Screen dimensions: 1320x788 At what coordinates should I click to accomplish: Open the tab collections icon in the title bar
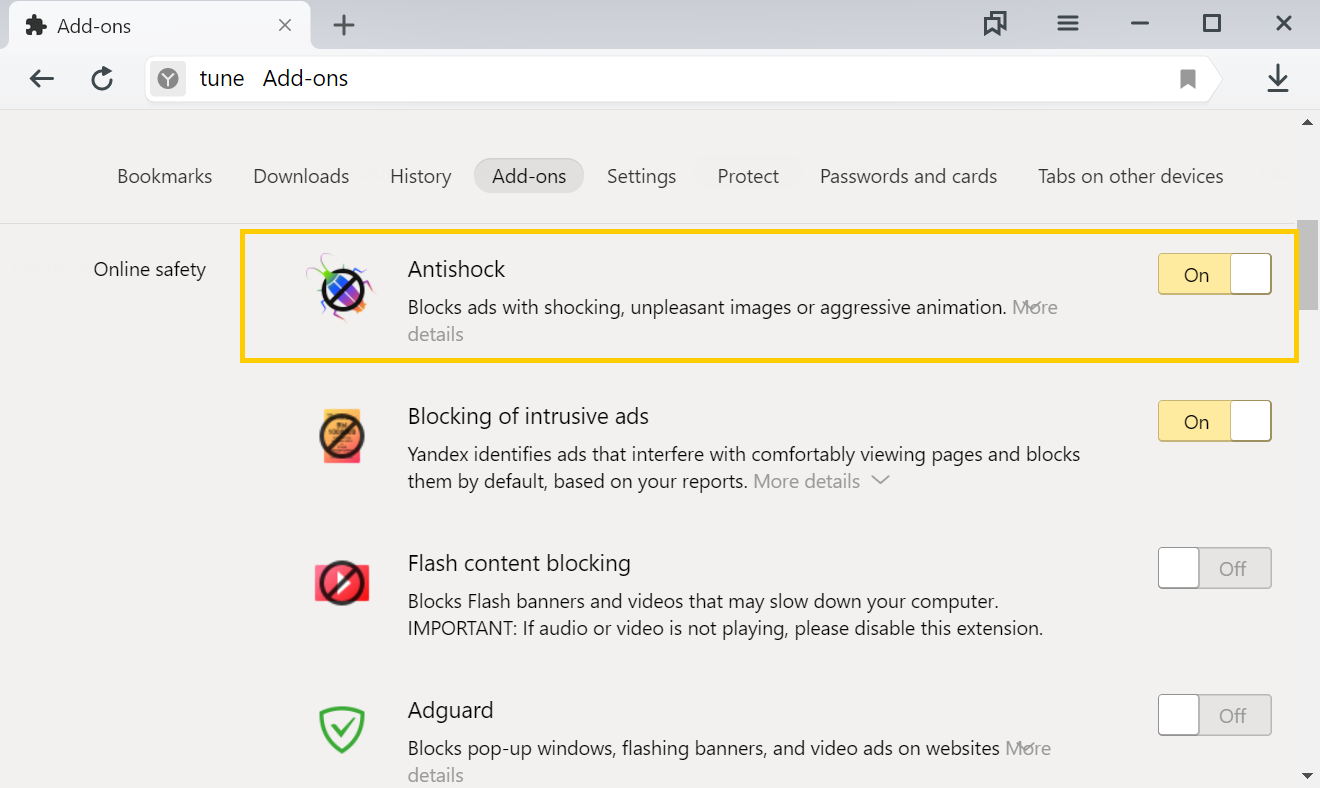point(994,24)
